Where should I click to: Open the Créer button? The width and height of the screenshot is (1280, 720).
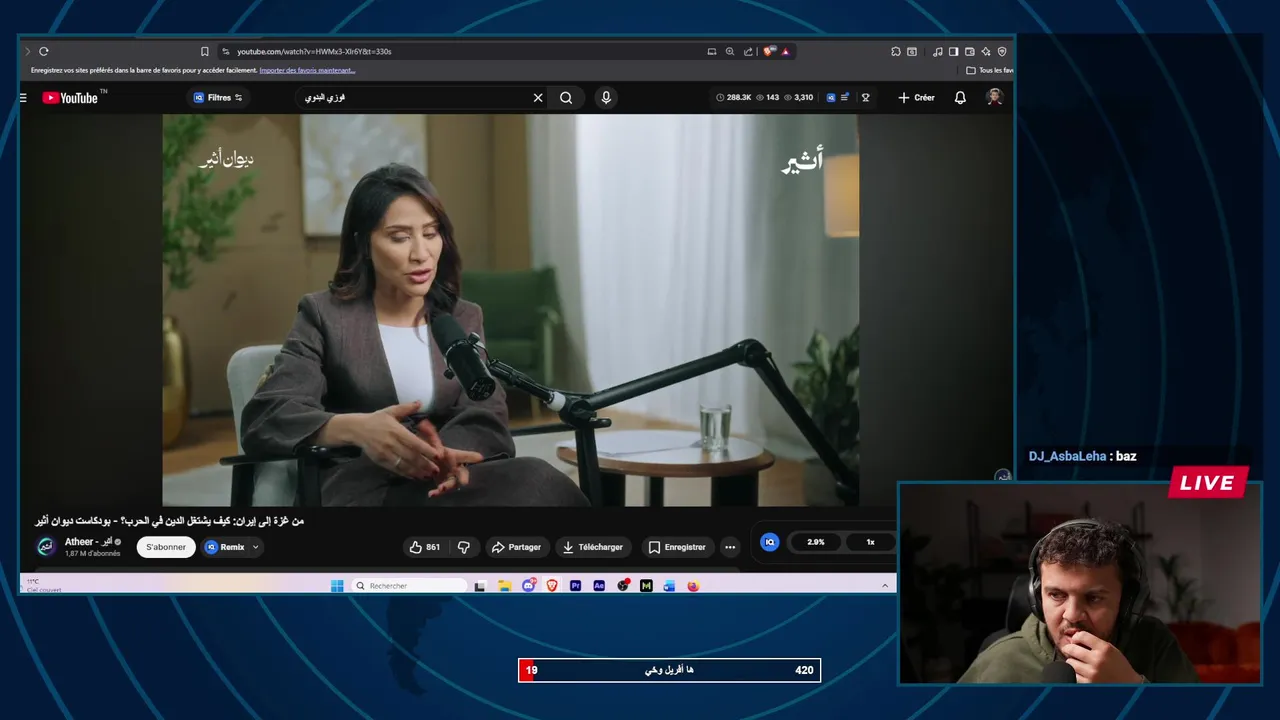pos(916,97)
